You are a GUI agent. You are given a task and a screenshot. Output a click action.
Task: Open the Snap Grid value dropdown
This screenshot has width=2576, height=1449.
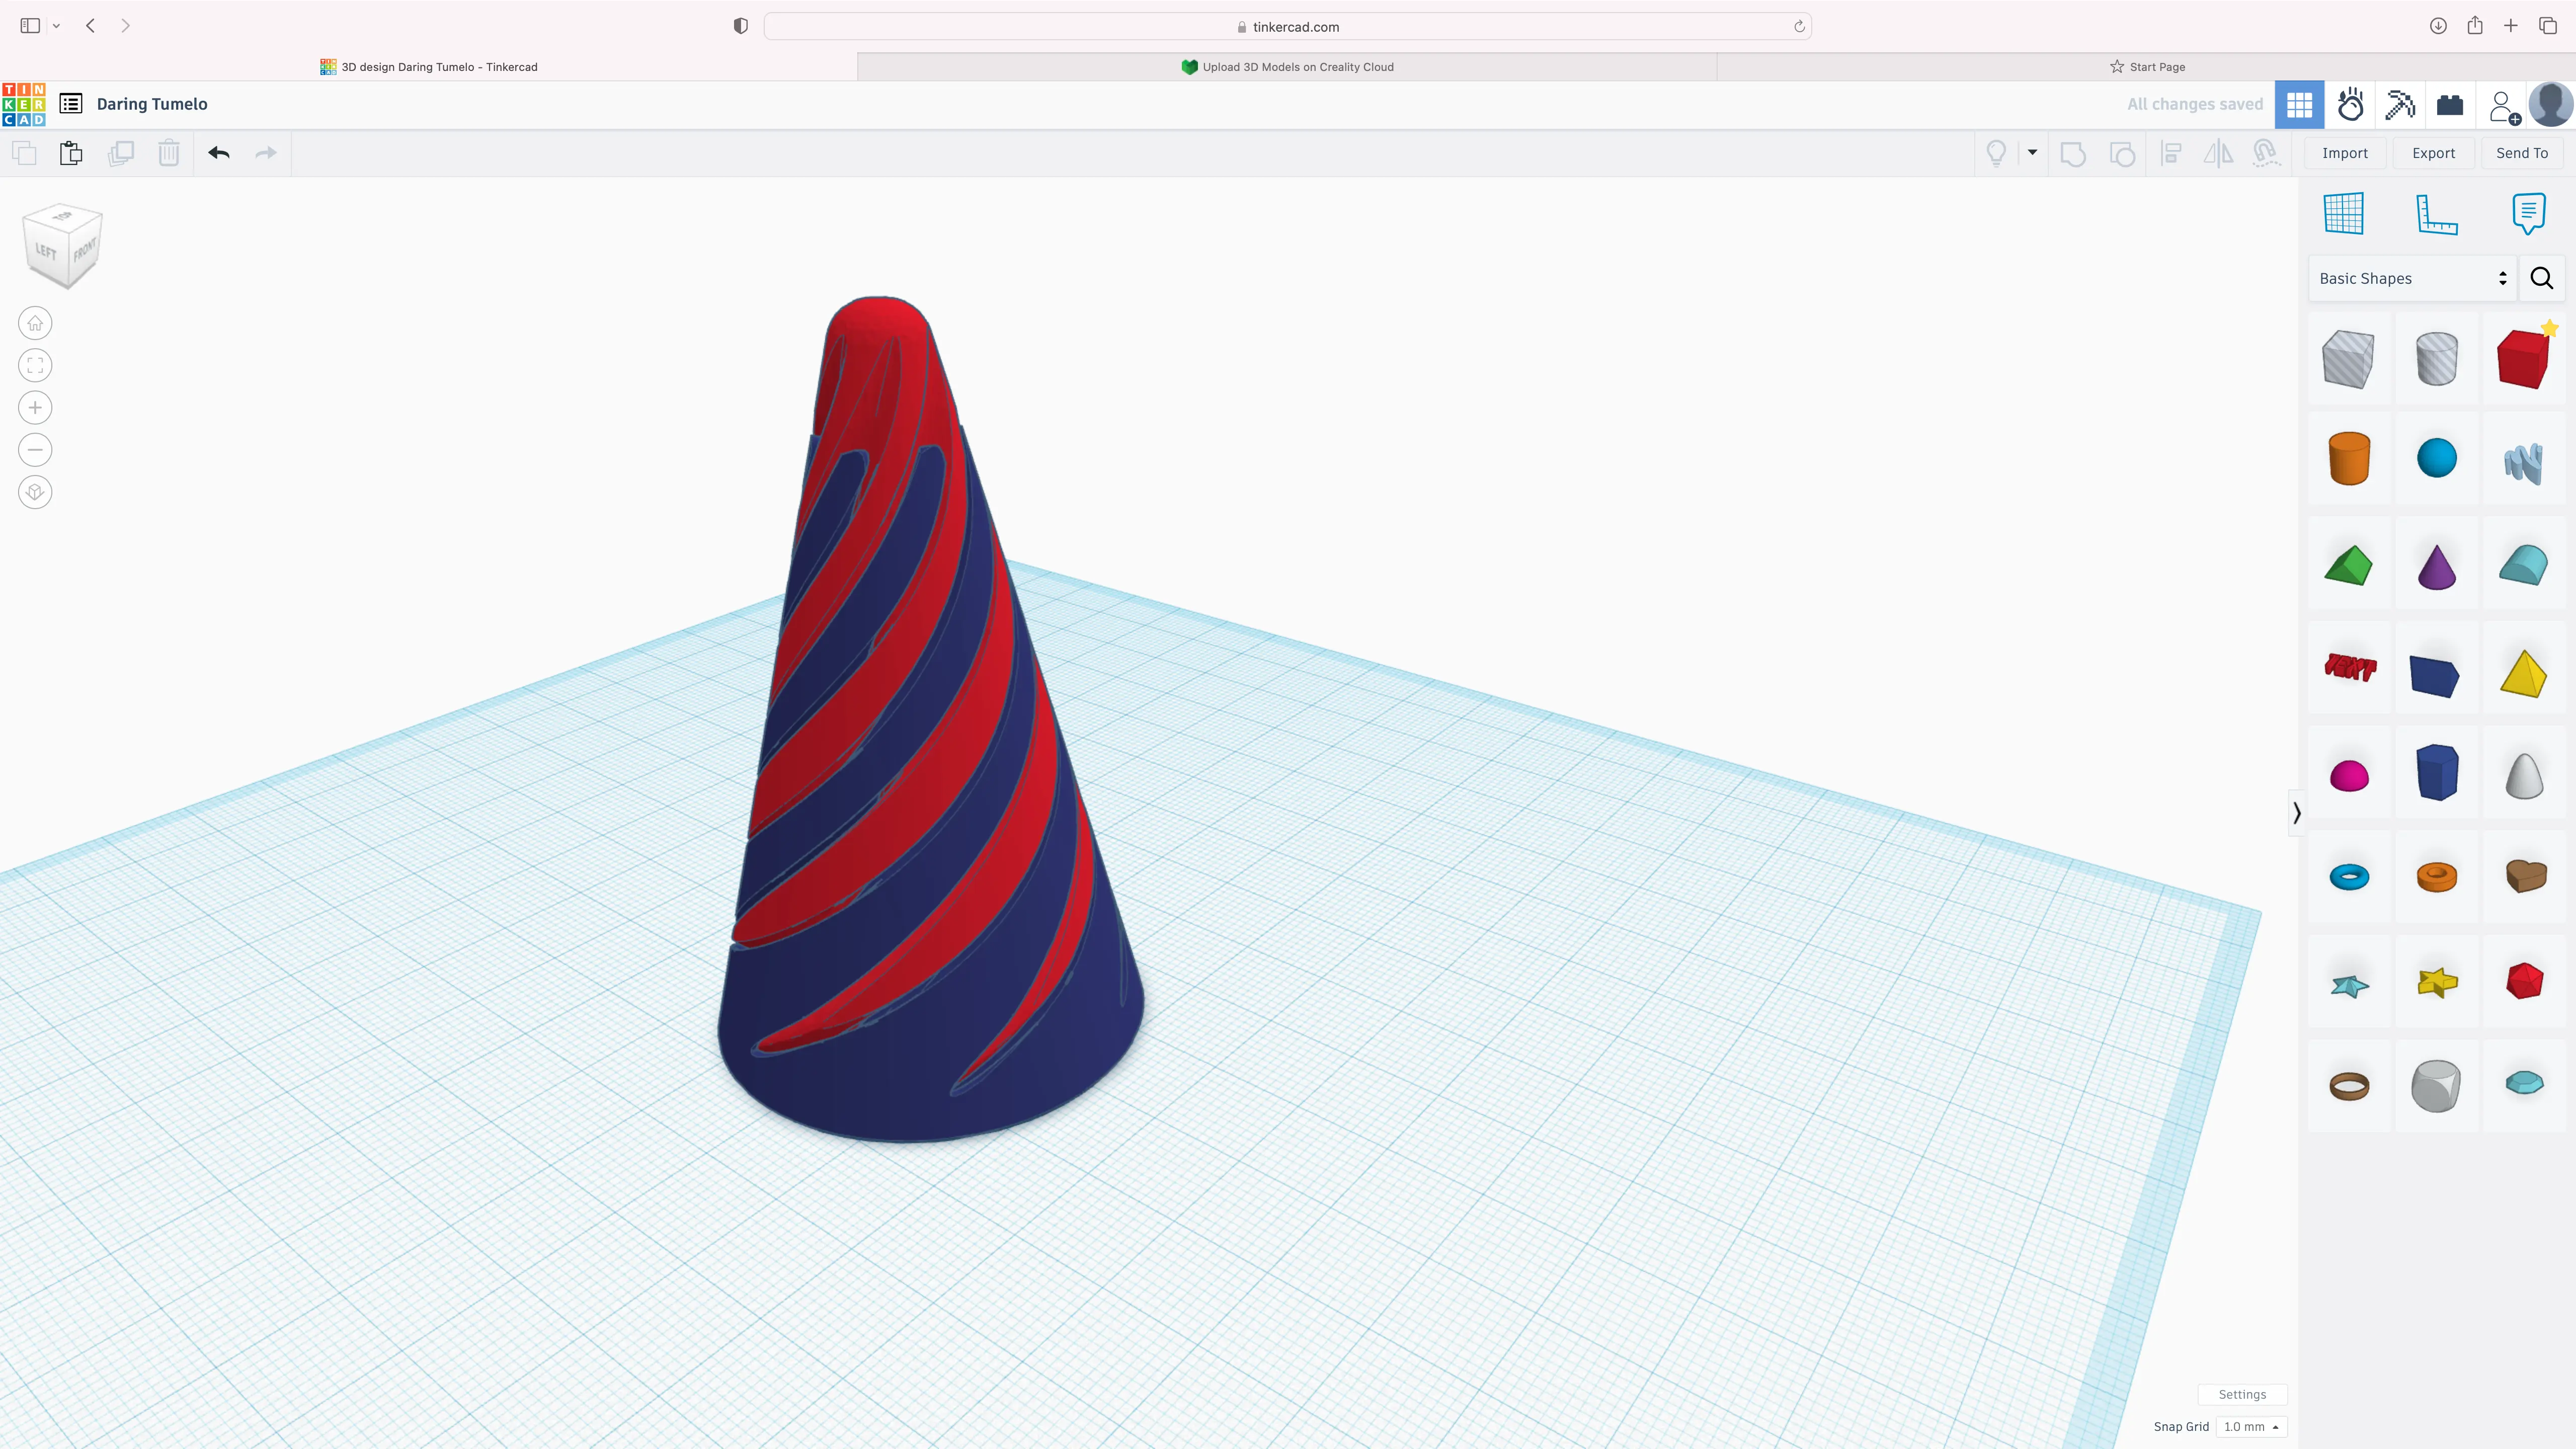click(2251, 1427)
